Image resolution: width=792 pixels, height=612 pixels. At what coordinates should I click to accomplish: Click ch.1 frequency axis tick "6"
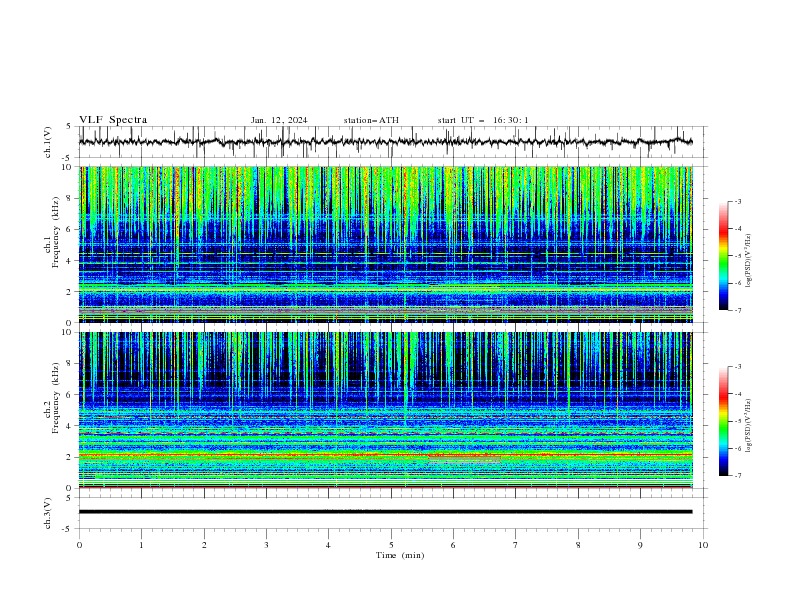(70, 229)
